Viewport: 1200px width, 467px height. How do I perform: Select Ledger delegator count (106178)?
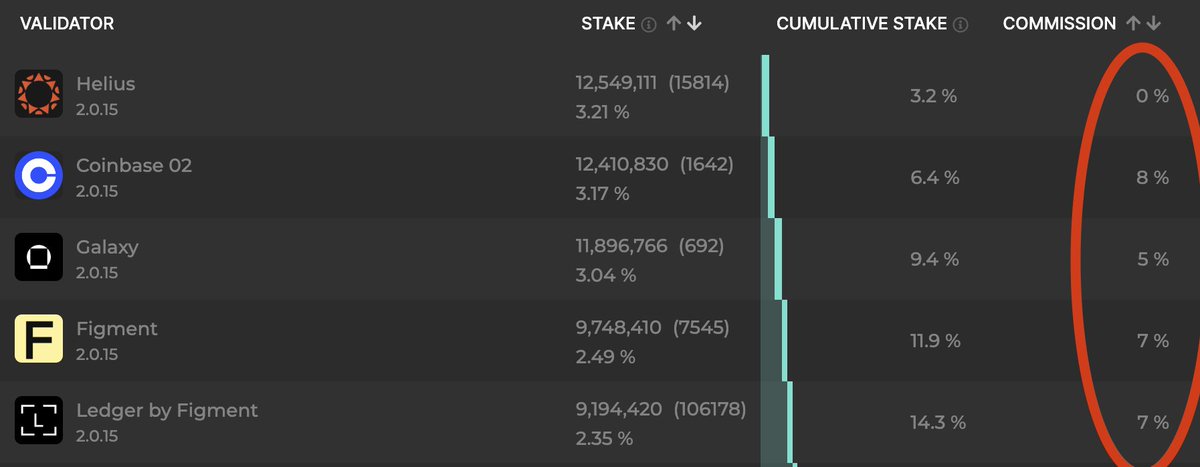point(709,409)
